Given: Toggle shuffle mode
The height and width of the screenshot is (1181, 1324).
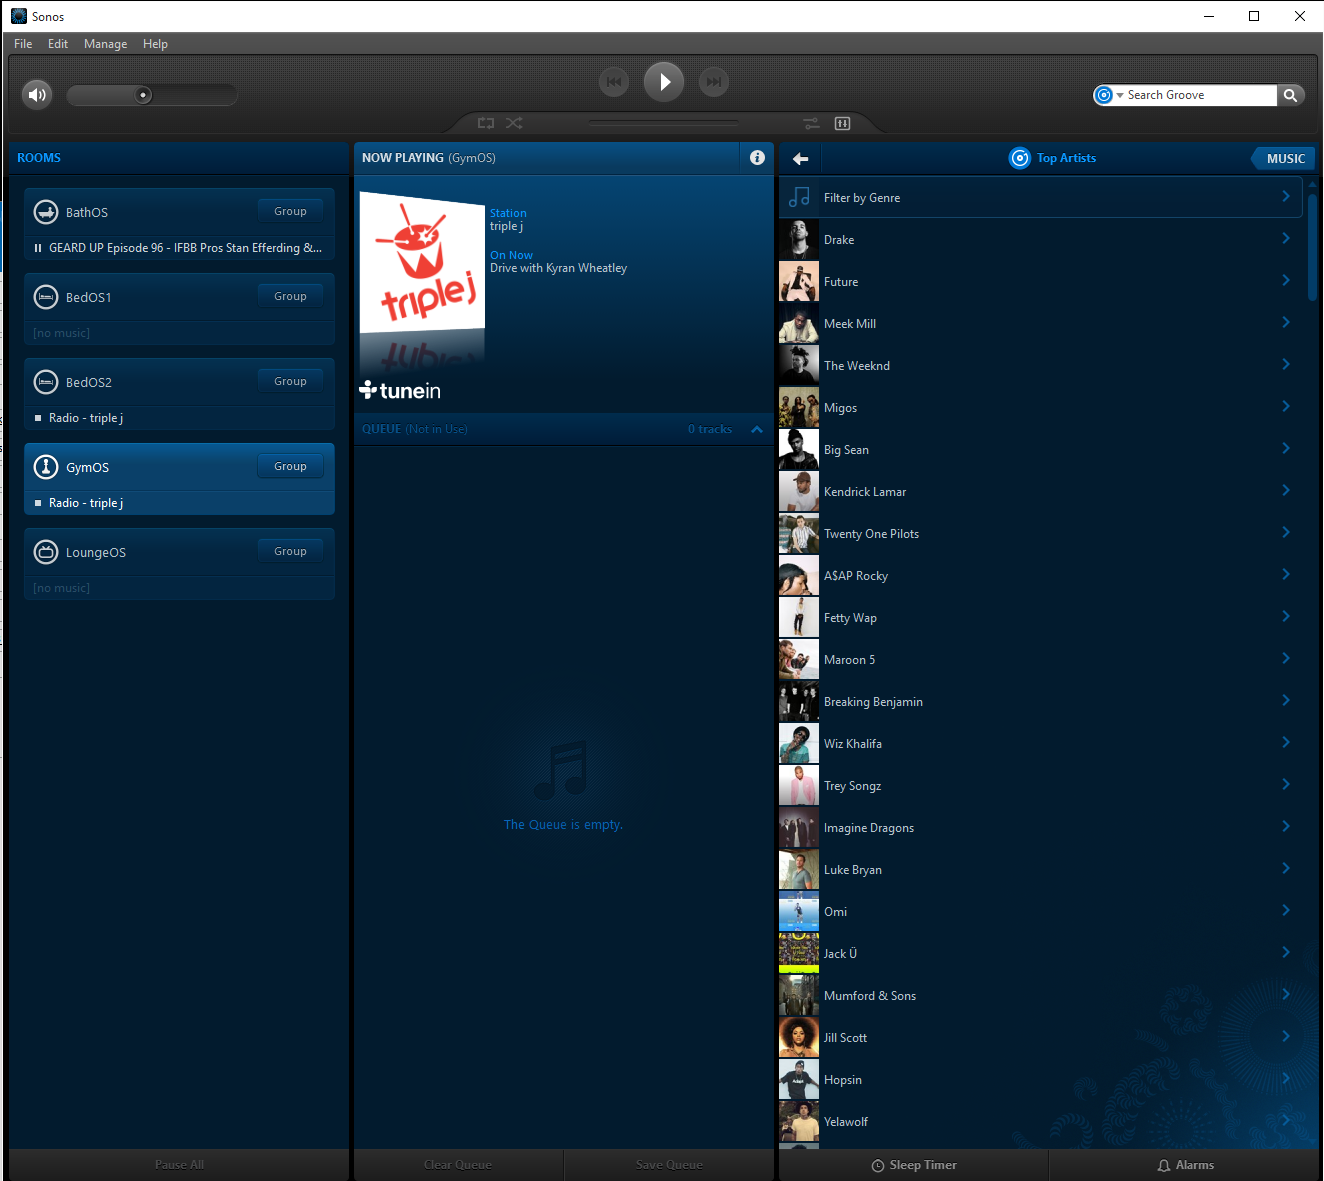Looking at the screenshot, I should 514,123.
